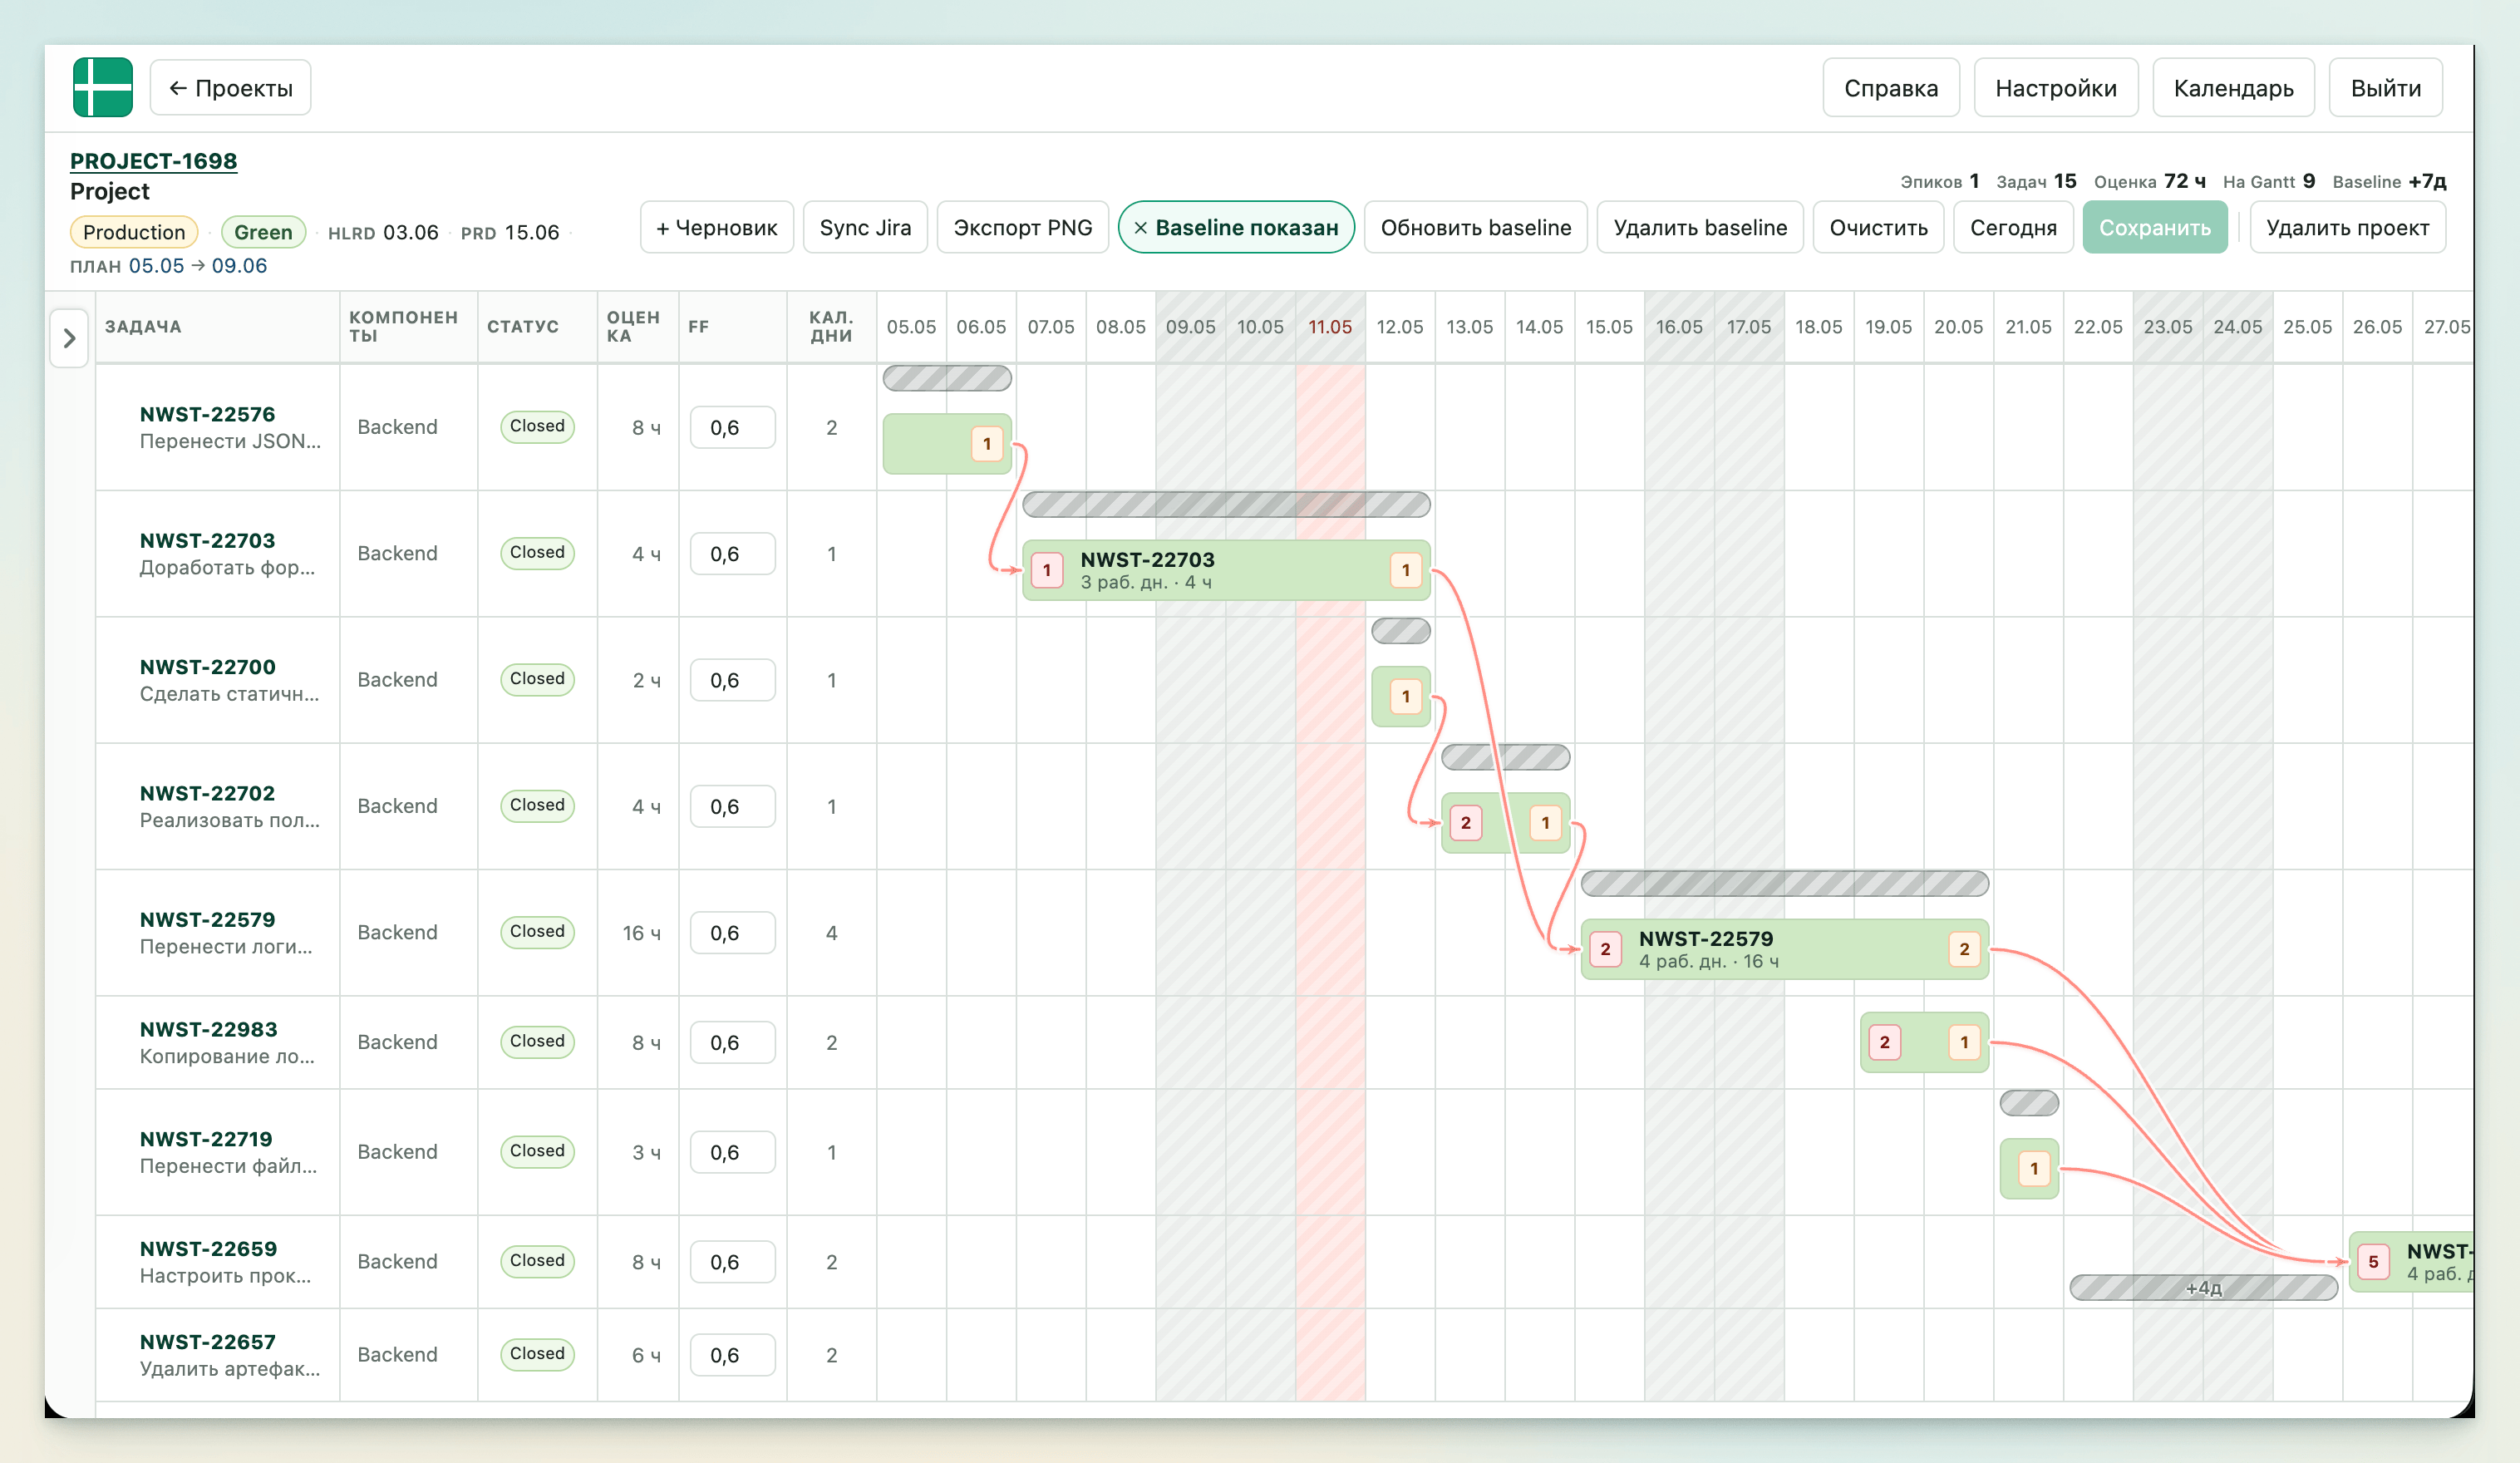
Task: Click badge 1 on NWST-22700 bar
Action: tap(1406, 696)
